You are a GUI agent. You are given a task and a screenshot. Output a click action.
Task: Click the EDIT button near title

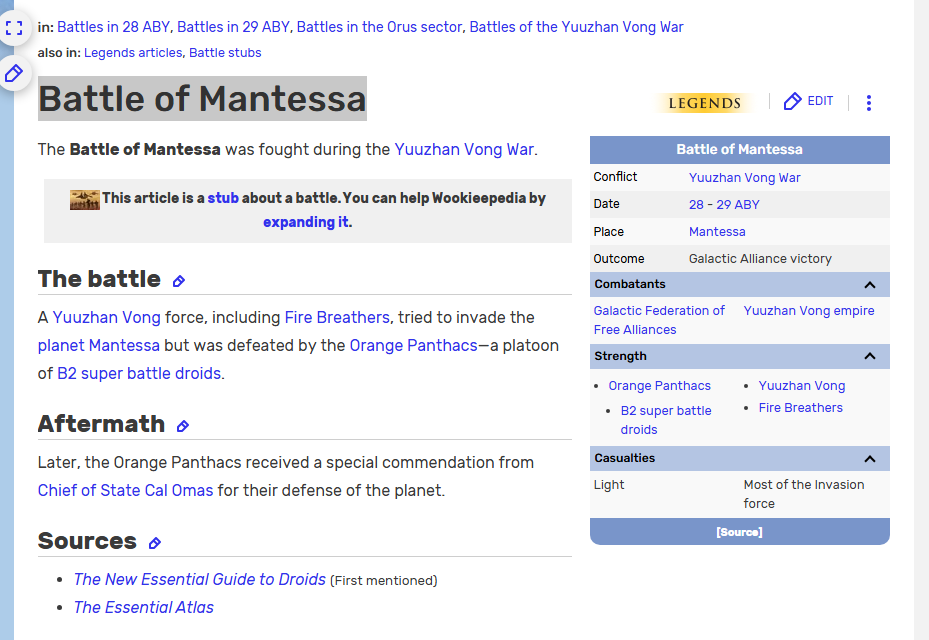[x=809, y=101]
